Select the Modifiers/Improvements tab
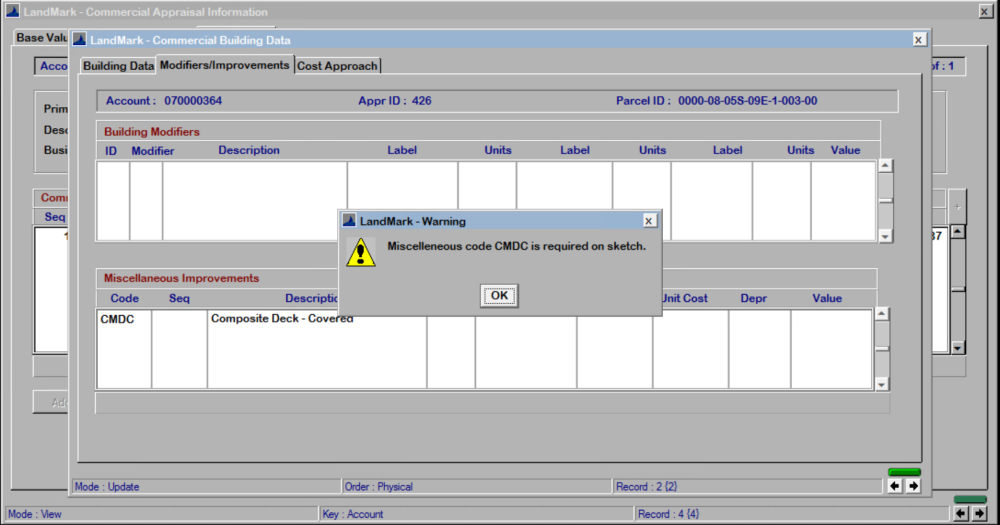1000x525 pixels. point(224,65)
